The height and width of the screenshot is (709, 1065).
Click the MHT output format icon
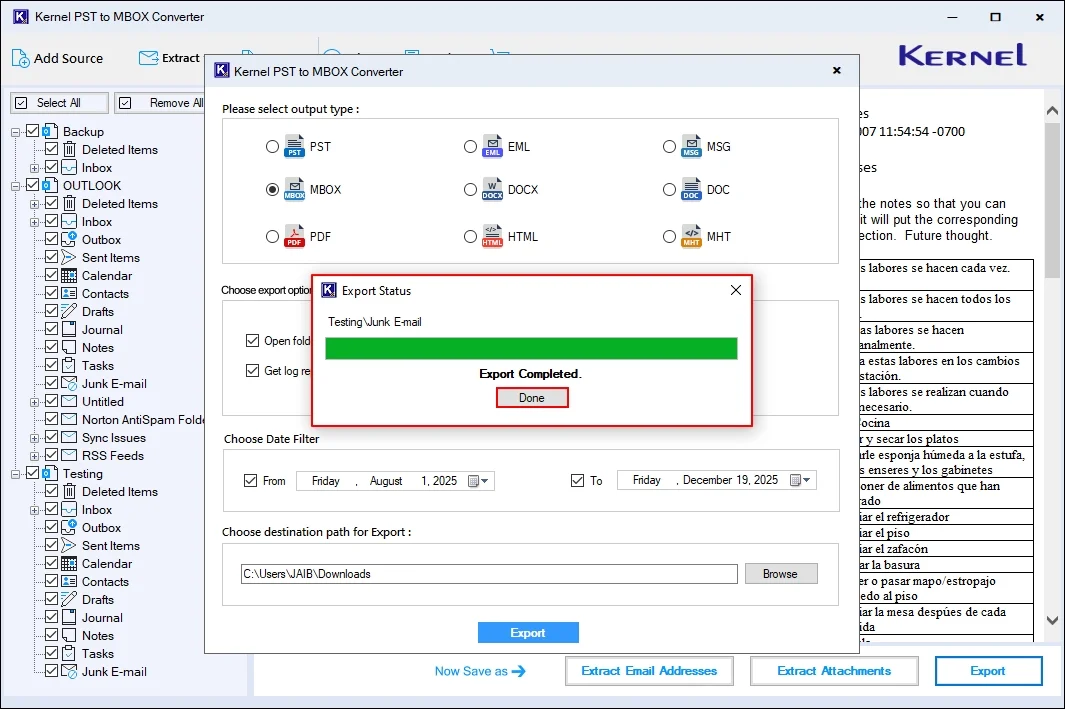point(691,236)
